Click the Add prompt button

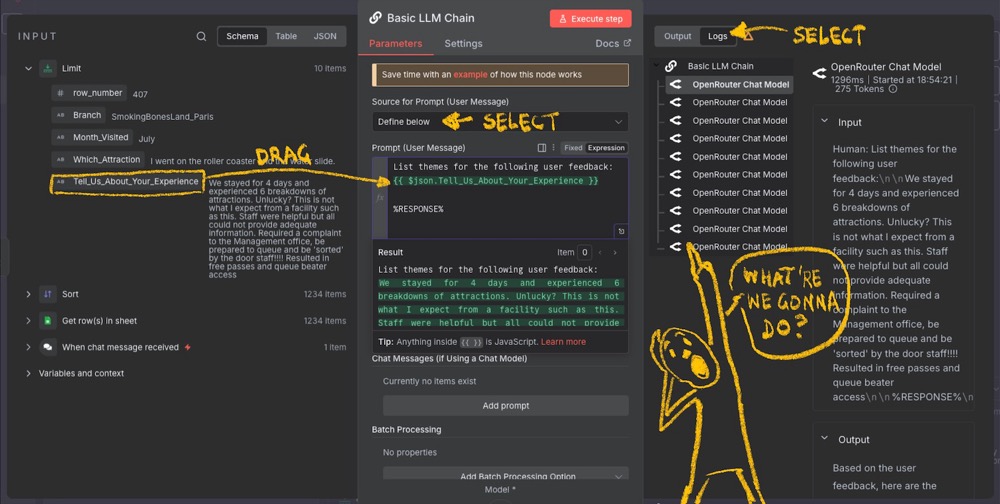point(505,406)
